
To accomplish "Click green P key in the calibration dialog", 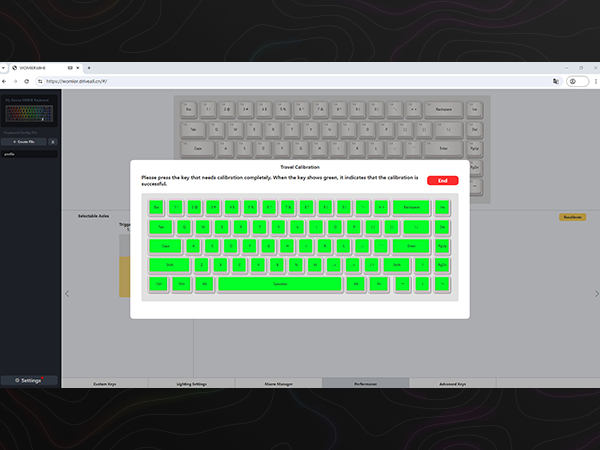I will [x=354, y=227].
